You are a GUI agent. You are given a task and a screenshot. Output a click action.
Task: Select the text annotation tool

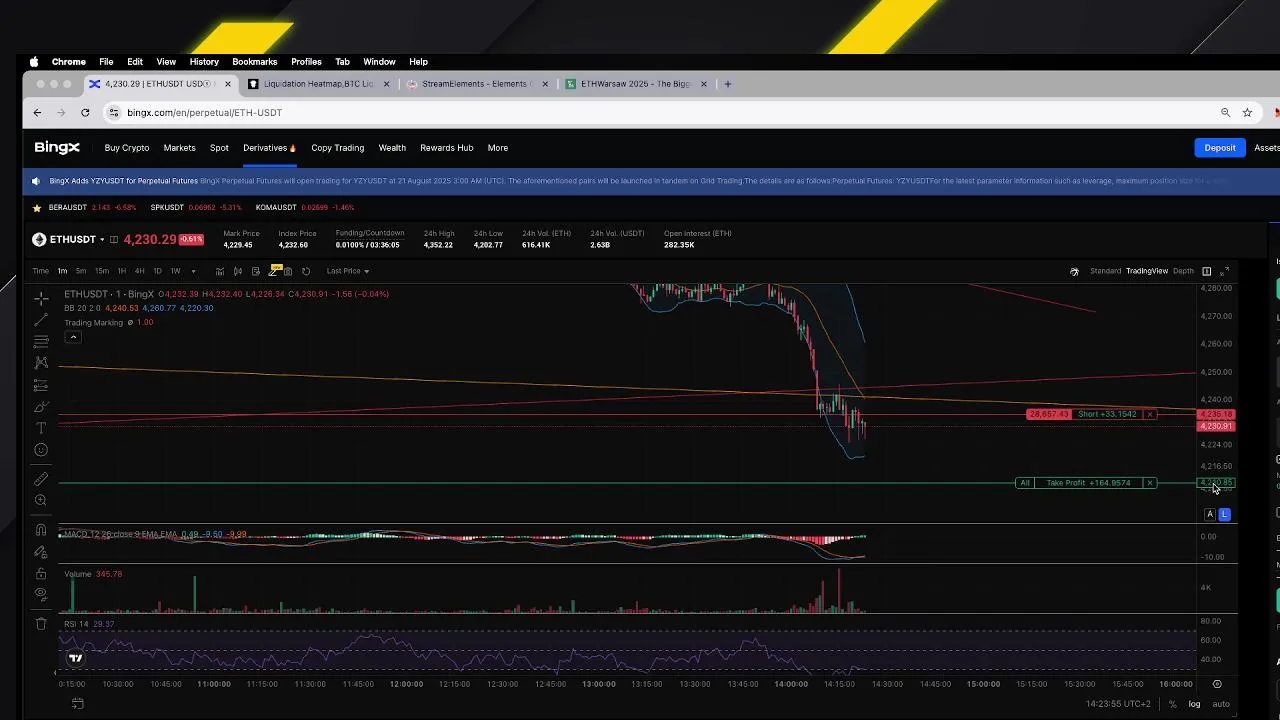click(41, 428)
